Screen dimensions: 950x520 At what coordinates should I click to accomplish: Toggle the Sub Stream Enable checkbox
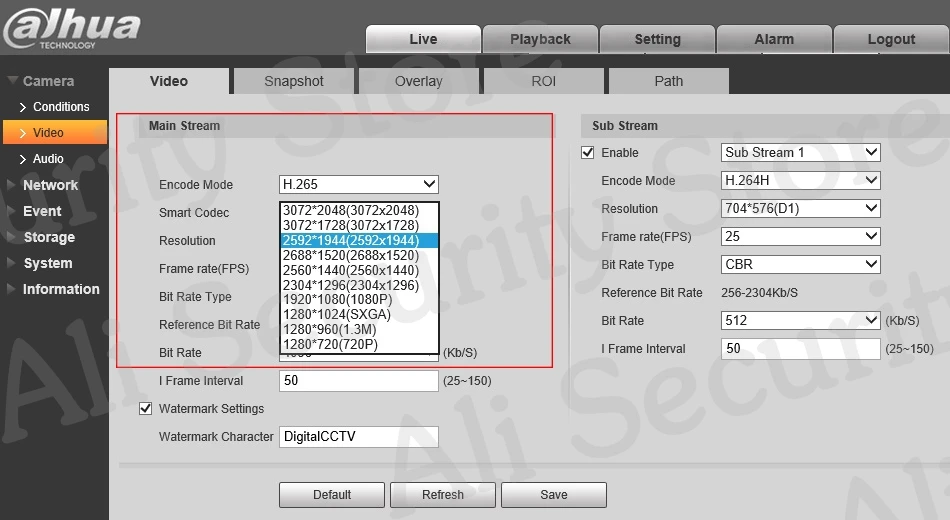click(587, 153)
